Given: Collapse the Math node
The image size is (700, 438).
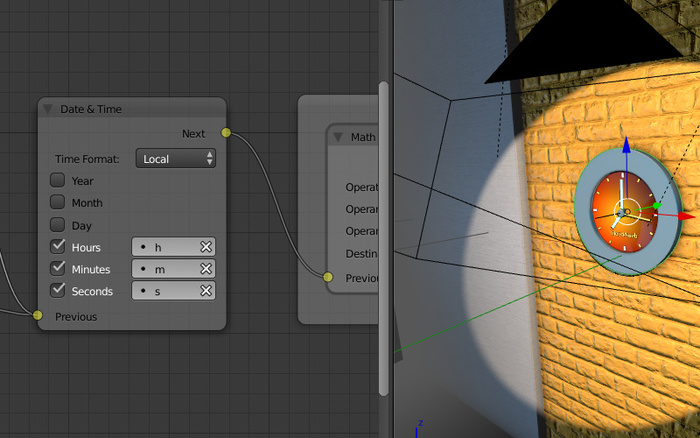Looking at the screenshot, I should coord(338,137).
